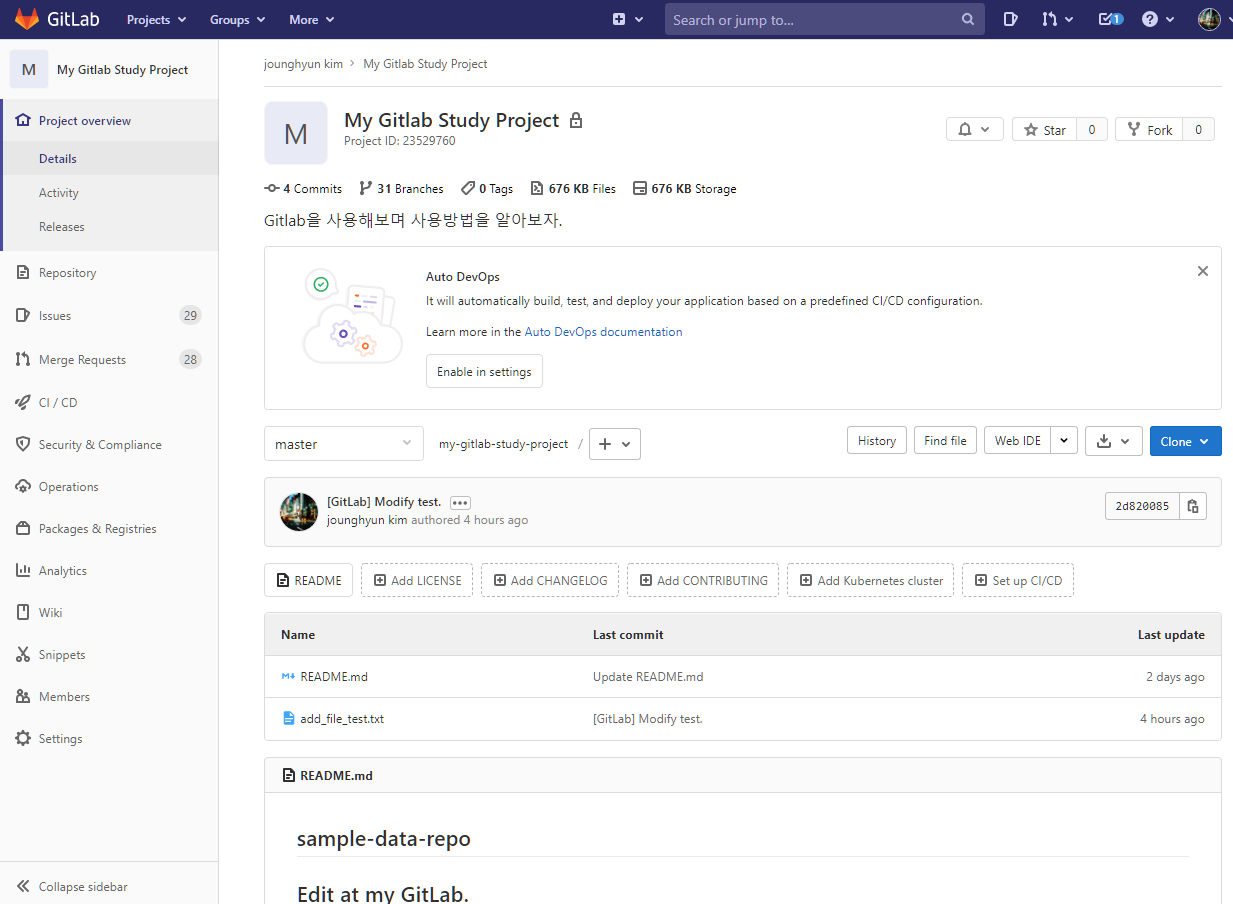Open the new item plus menu
This screenshot has height=904, width=1233.
coord(628,19)
